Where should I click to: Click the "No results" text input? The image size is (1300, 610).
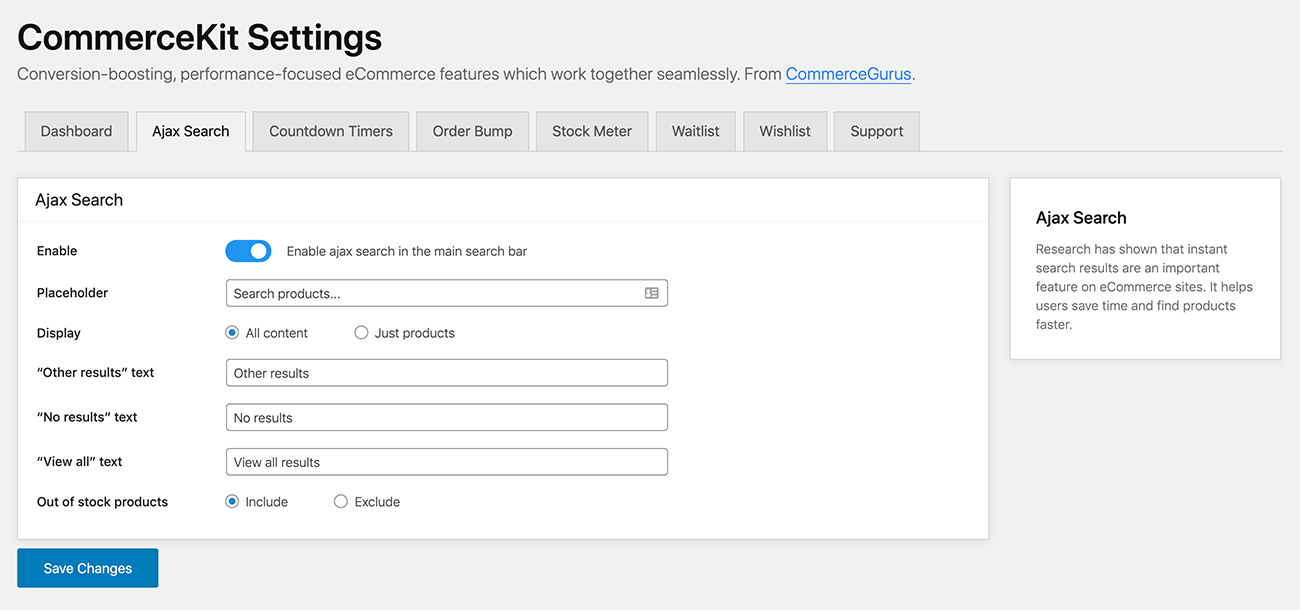[447, 418]
